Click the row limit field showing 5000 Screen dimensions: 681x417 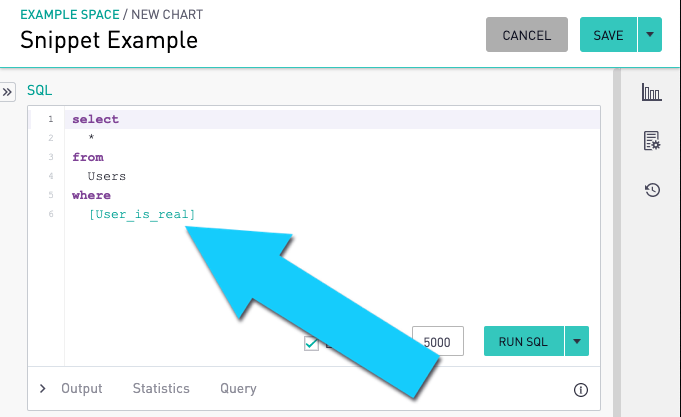pos(437,342)
